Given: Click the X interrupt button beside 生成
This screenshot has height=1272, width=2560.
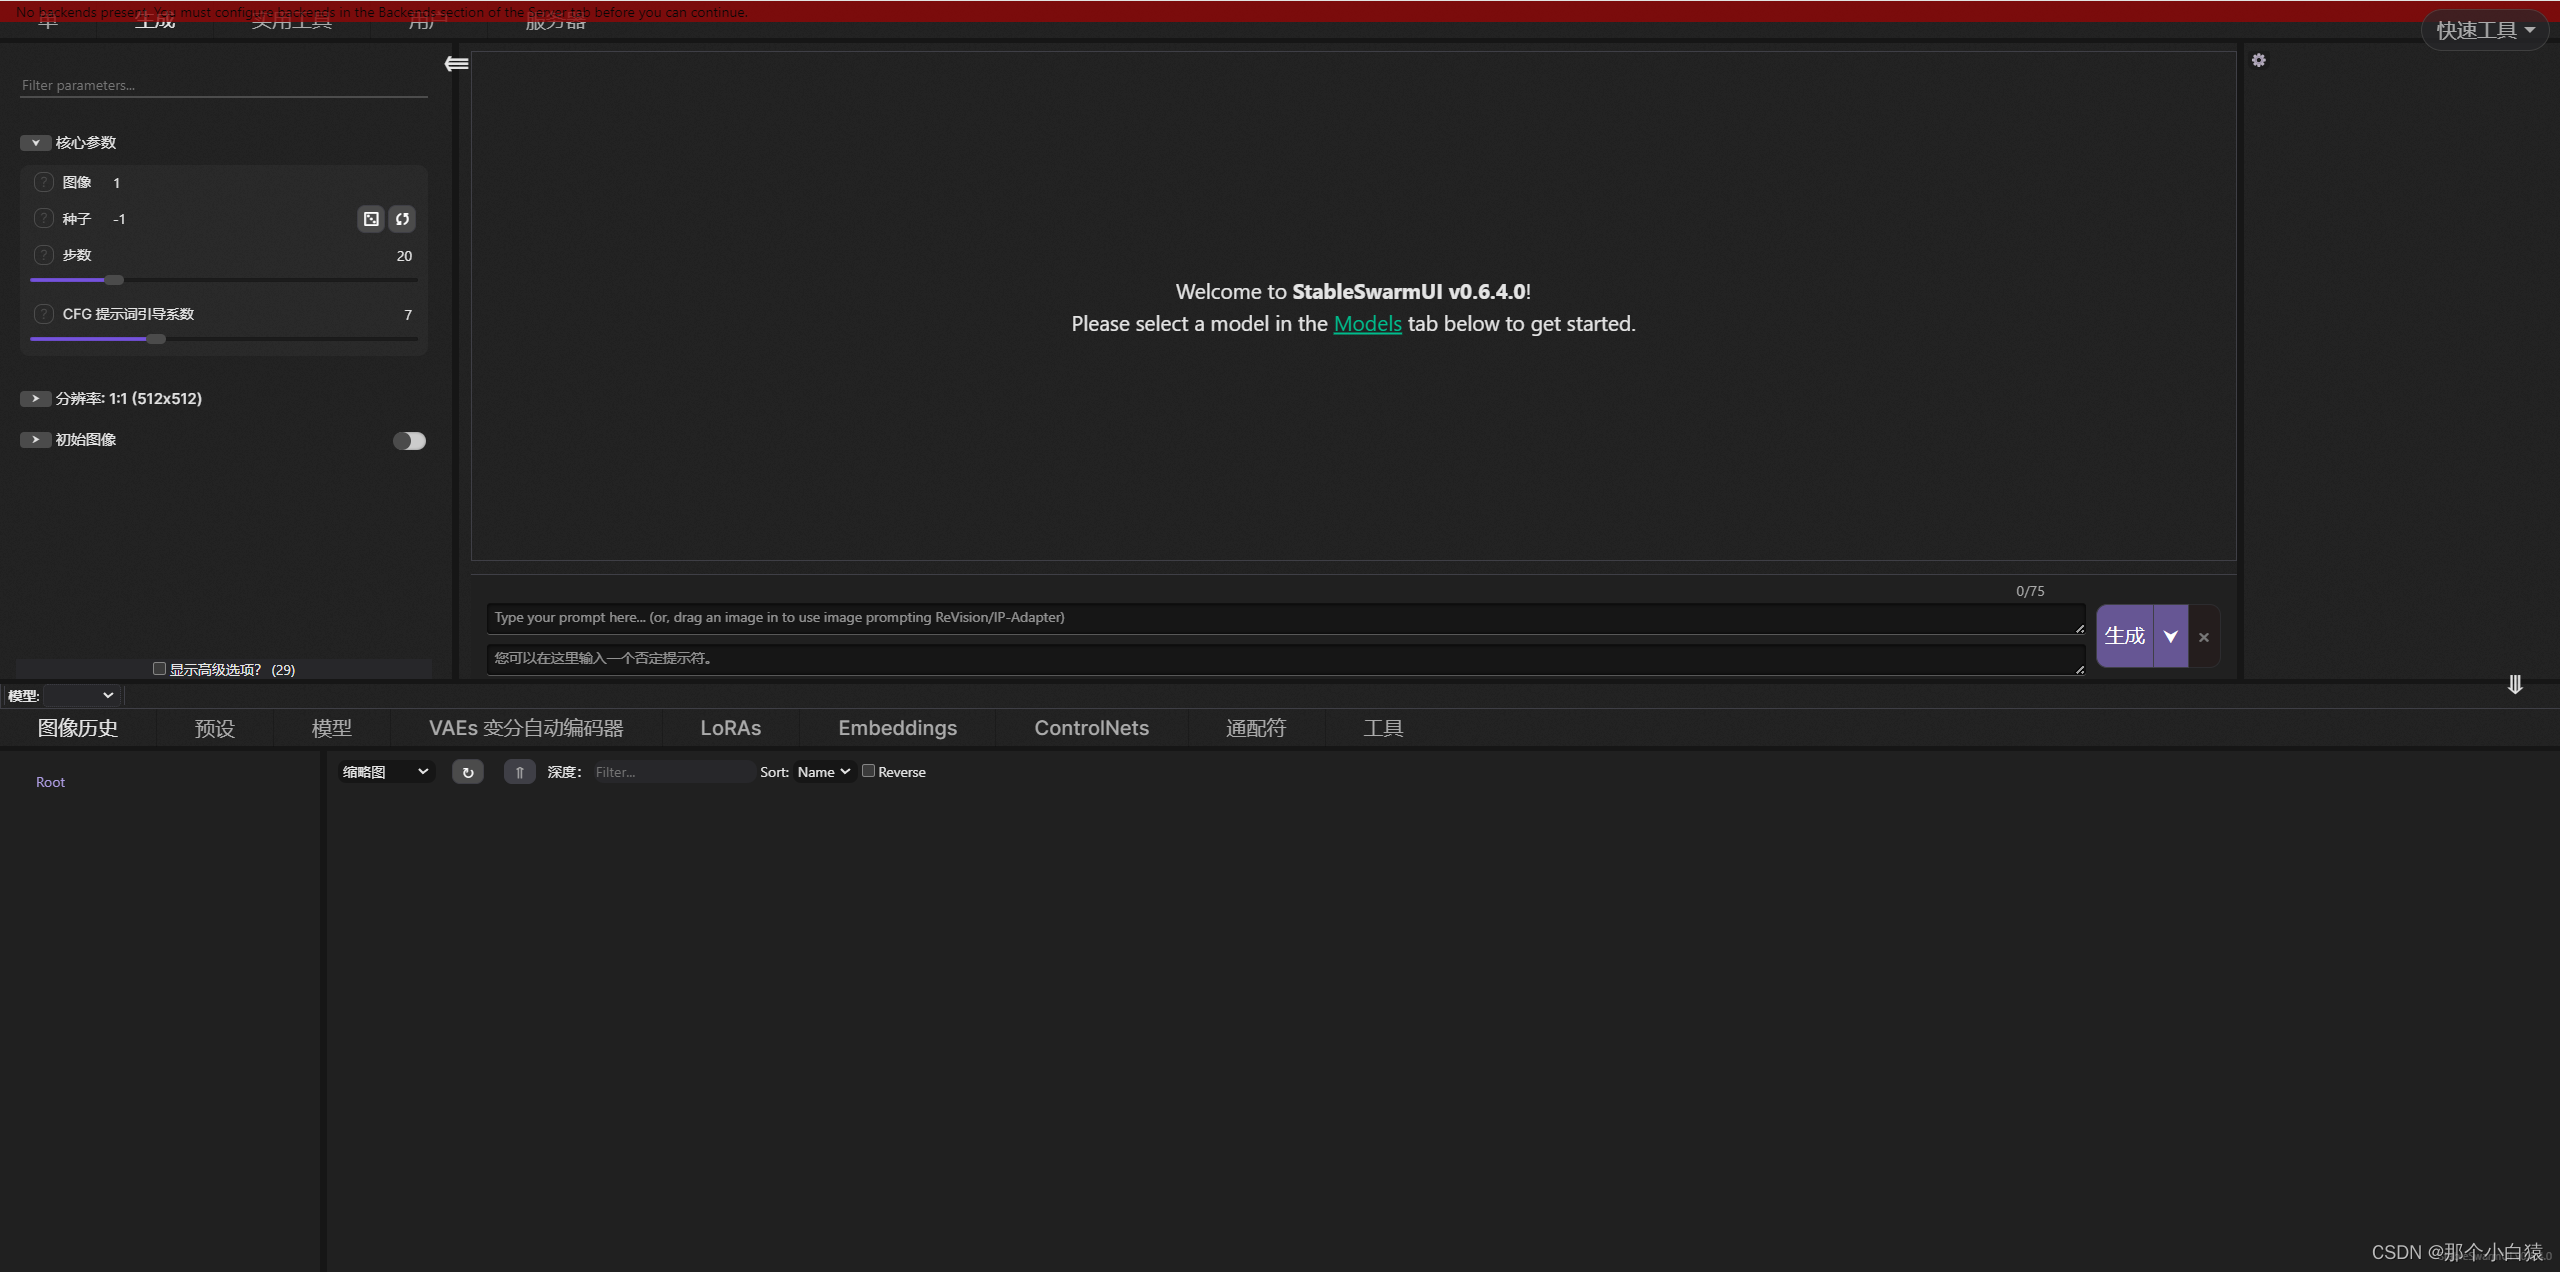Looking at the screenshot, I should 2203,637.
